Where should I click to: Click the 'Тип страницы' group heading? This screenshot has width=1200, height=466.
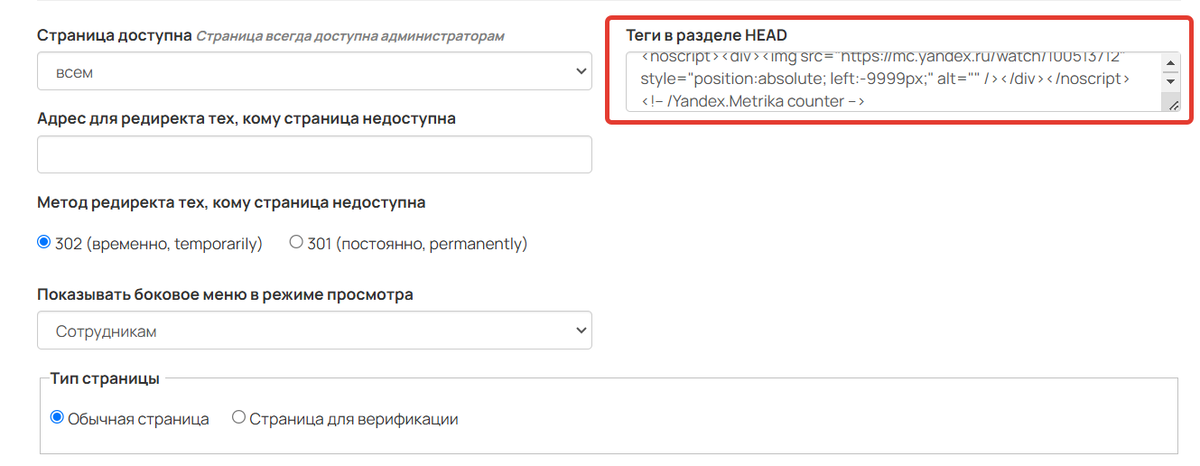click(x=104, y=378)
